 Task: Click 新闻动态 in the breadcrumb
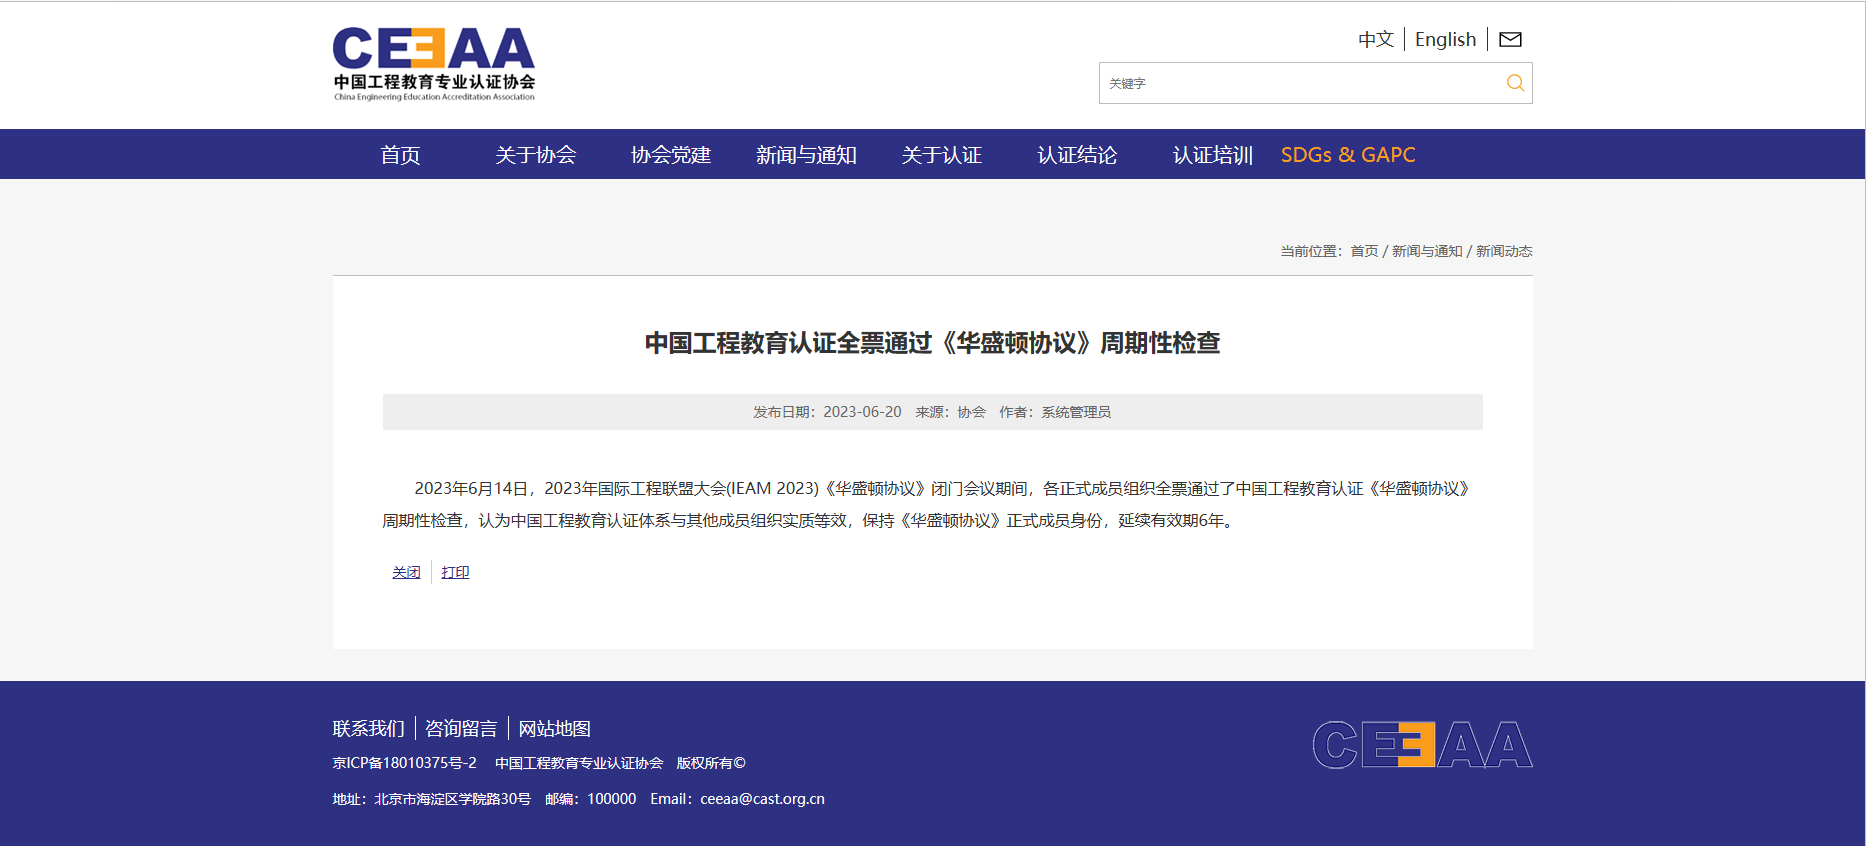point(1504,251)
